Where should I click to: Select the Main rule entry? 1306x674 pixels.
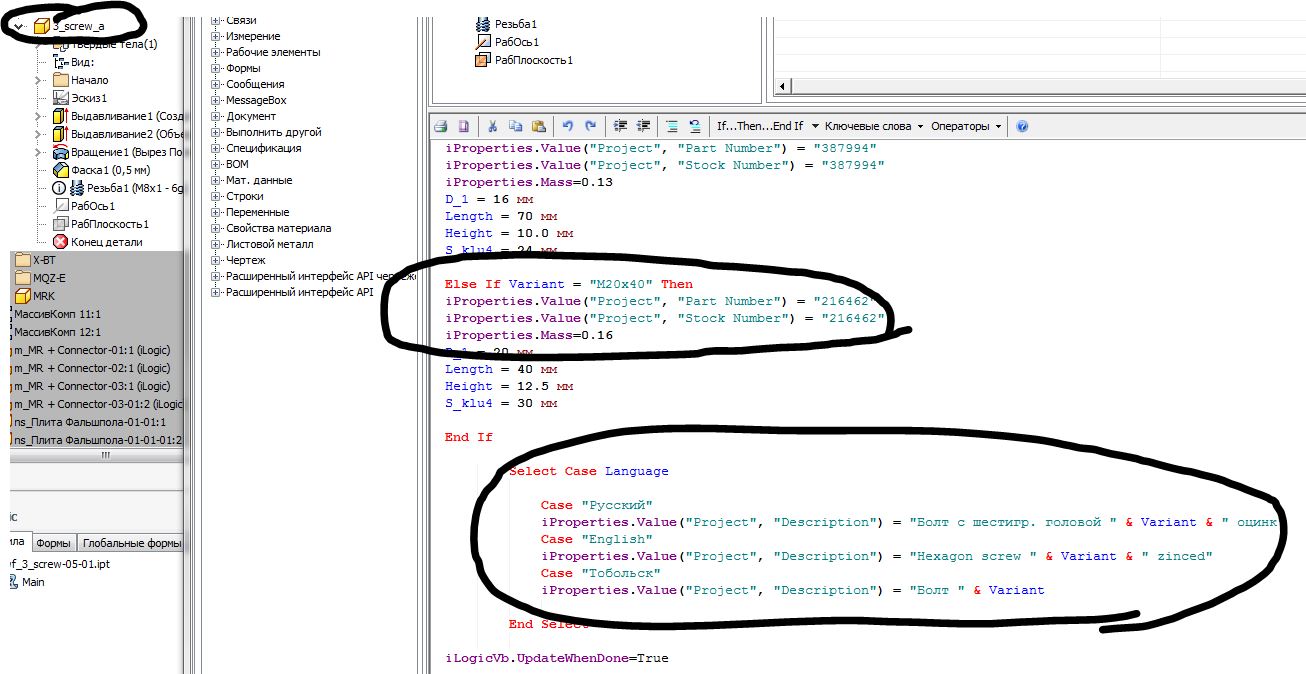point(33,581)
